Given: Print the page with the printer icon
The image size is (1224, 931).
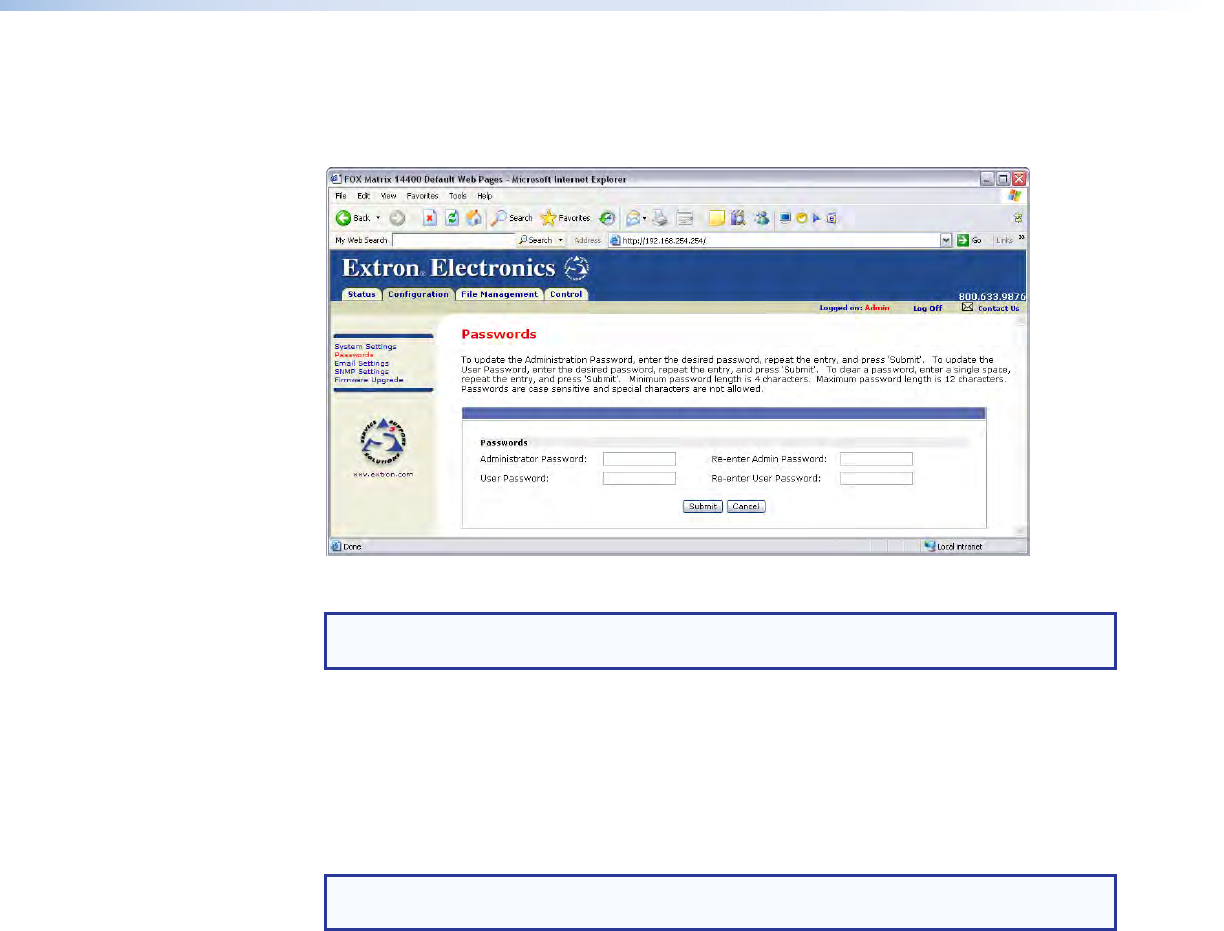Looking at the screenshot, I should pyautogui.click(x=660, y=217).
